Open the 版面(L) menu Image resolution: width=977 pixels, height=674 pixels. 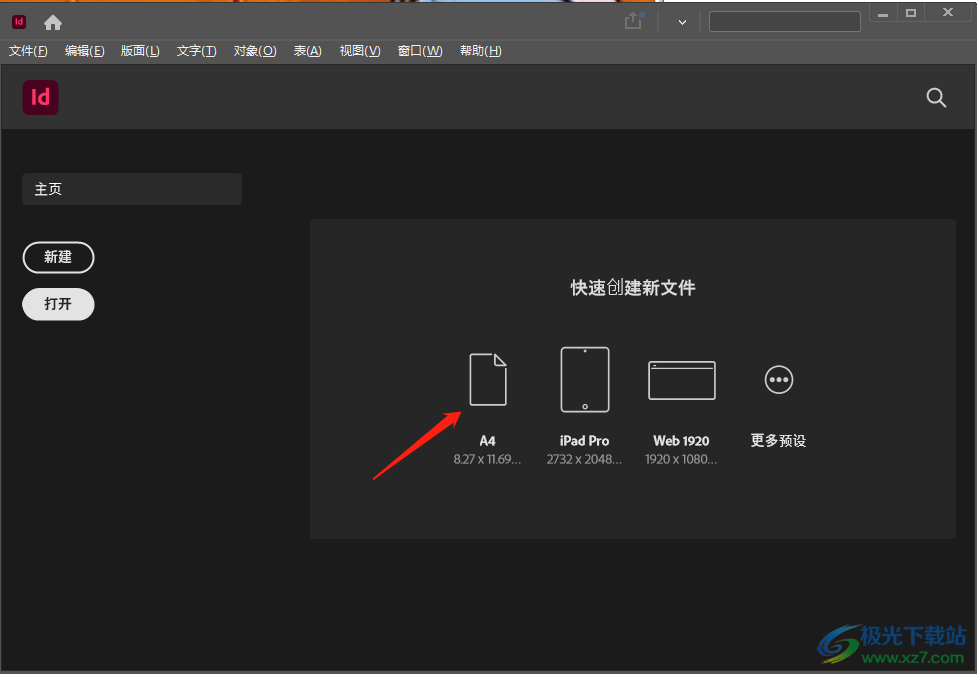[x=140, y=51]
